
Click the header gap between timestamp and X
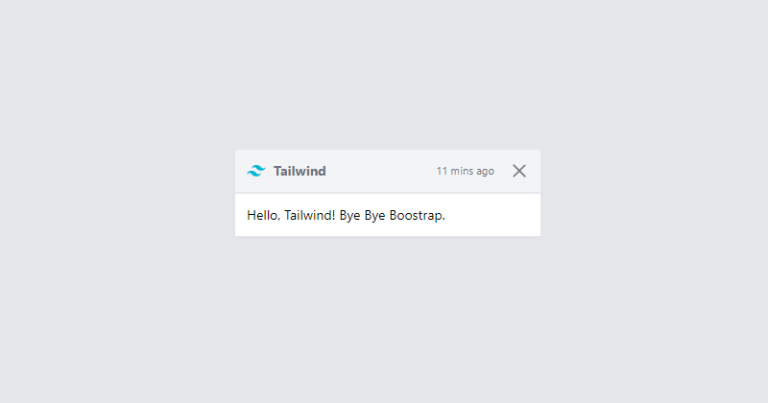[504, 171]
